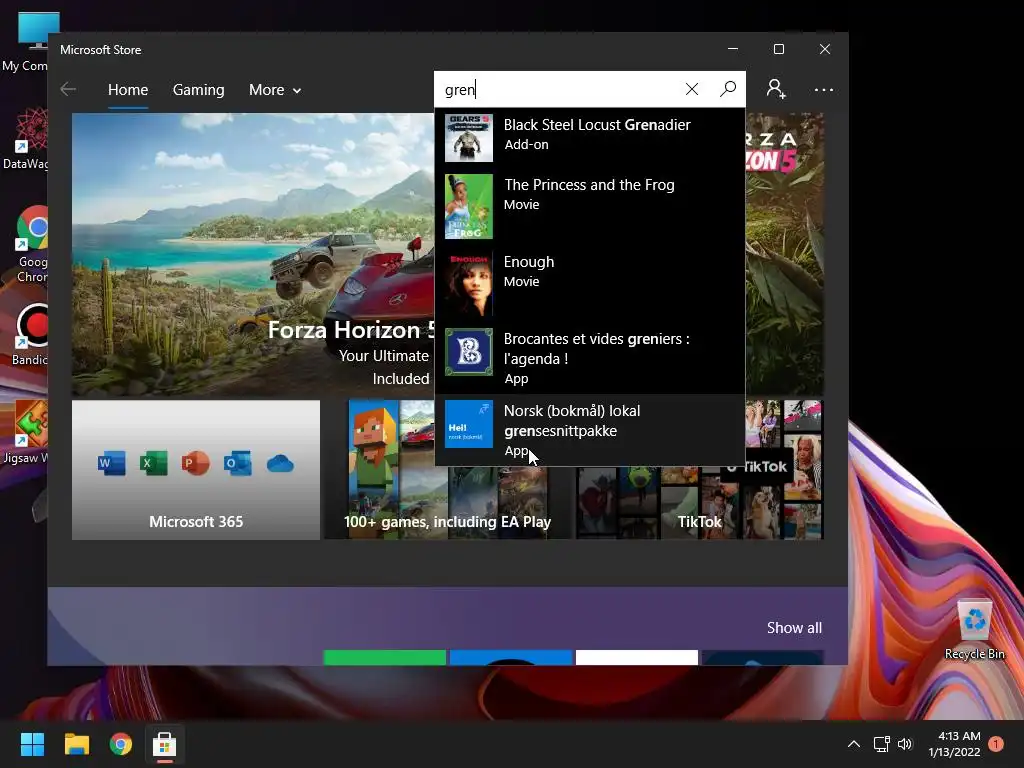Viewport: 1024px width, 768px height.
Task: Click the Microsoft Store taskbar icon
Action: click(x=165, y=744)
